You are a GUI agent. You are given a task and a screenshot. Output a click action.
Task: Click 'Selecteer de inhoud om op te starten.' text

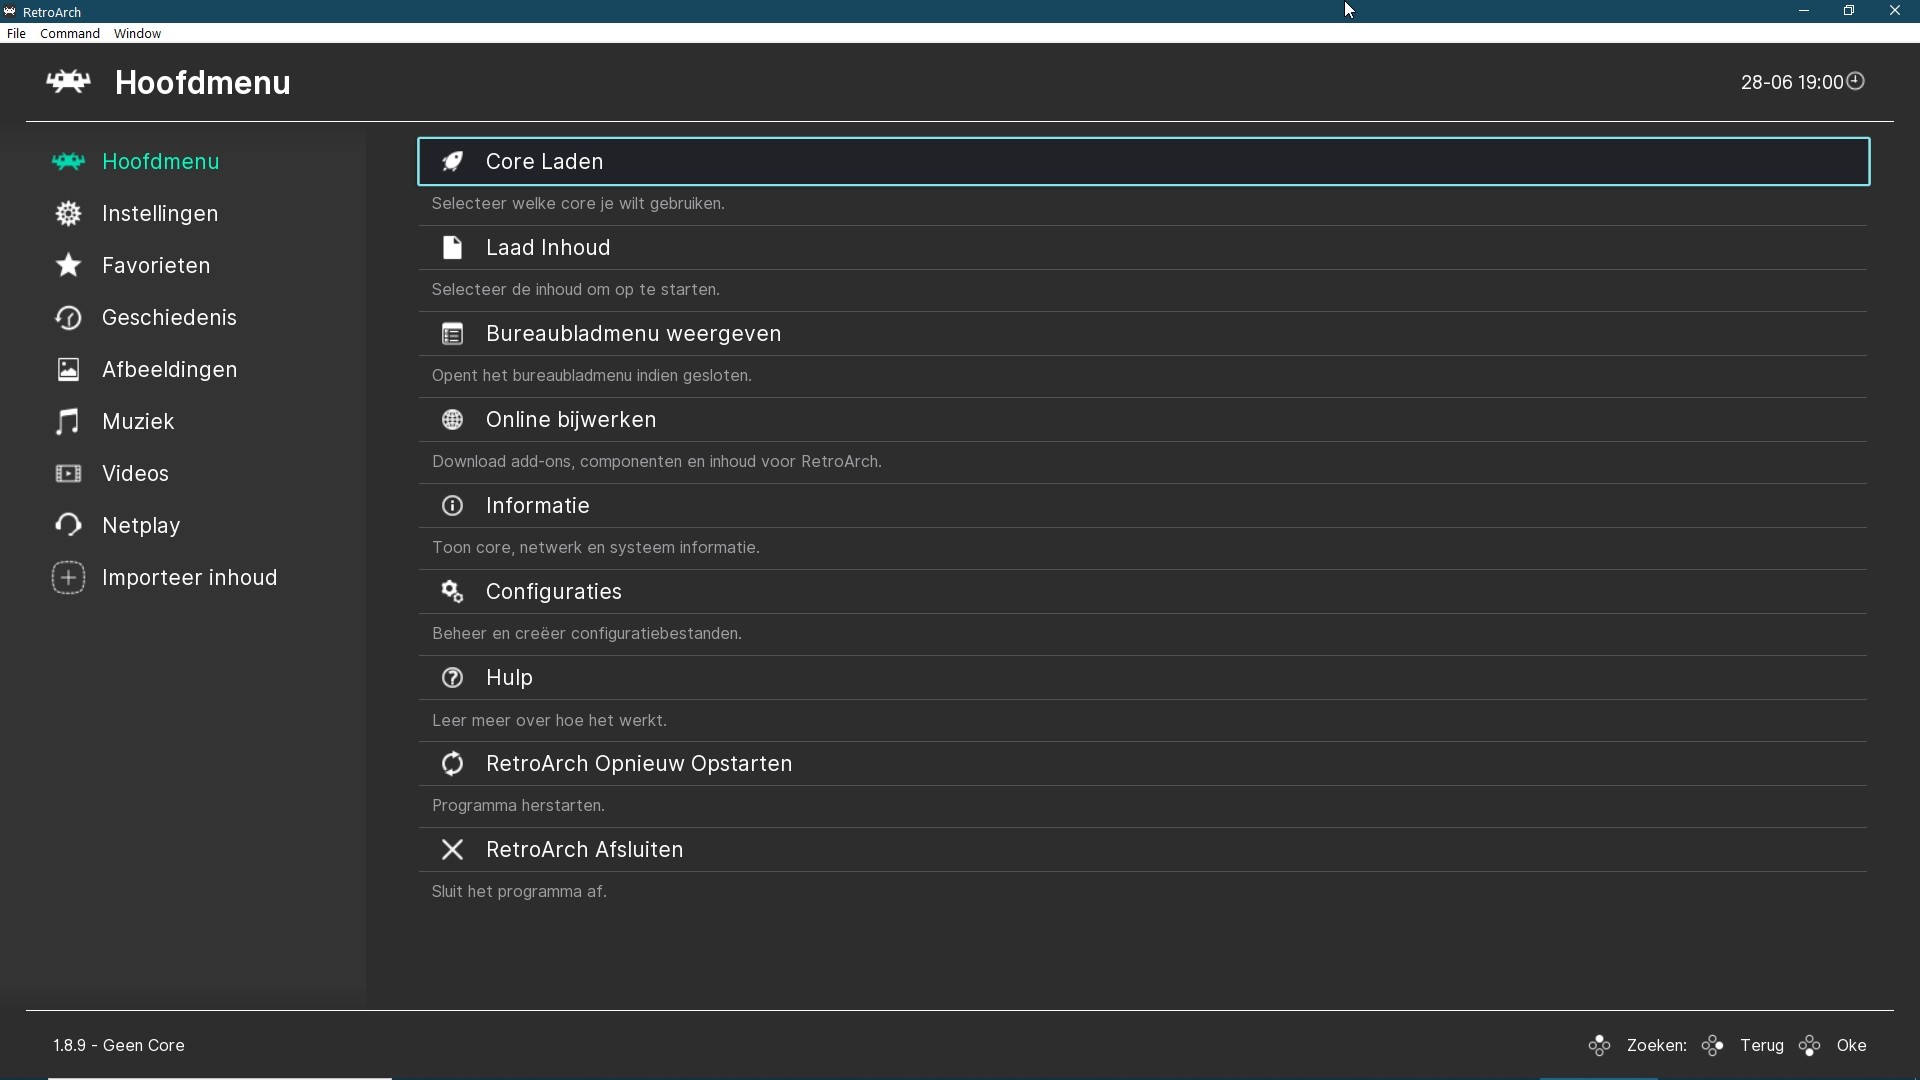pyautogui.click(x=576, y=290)
